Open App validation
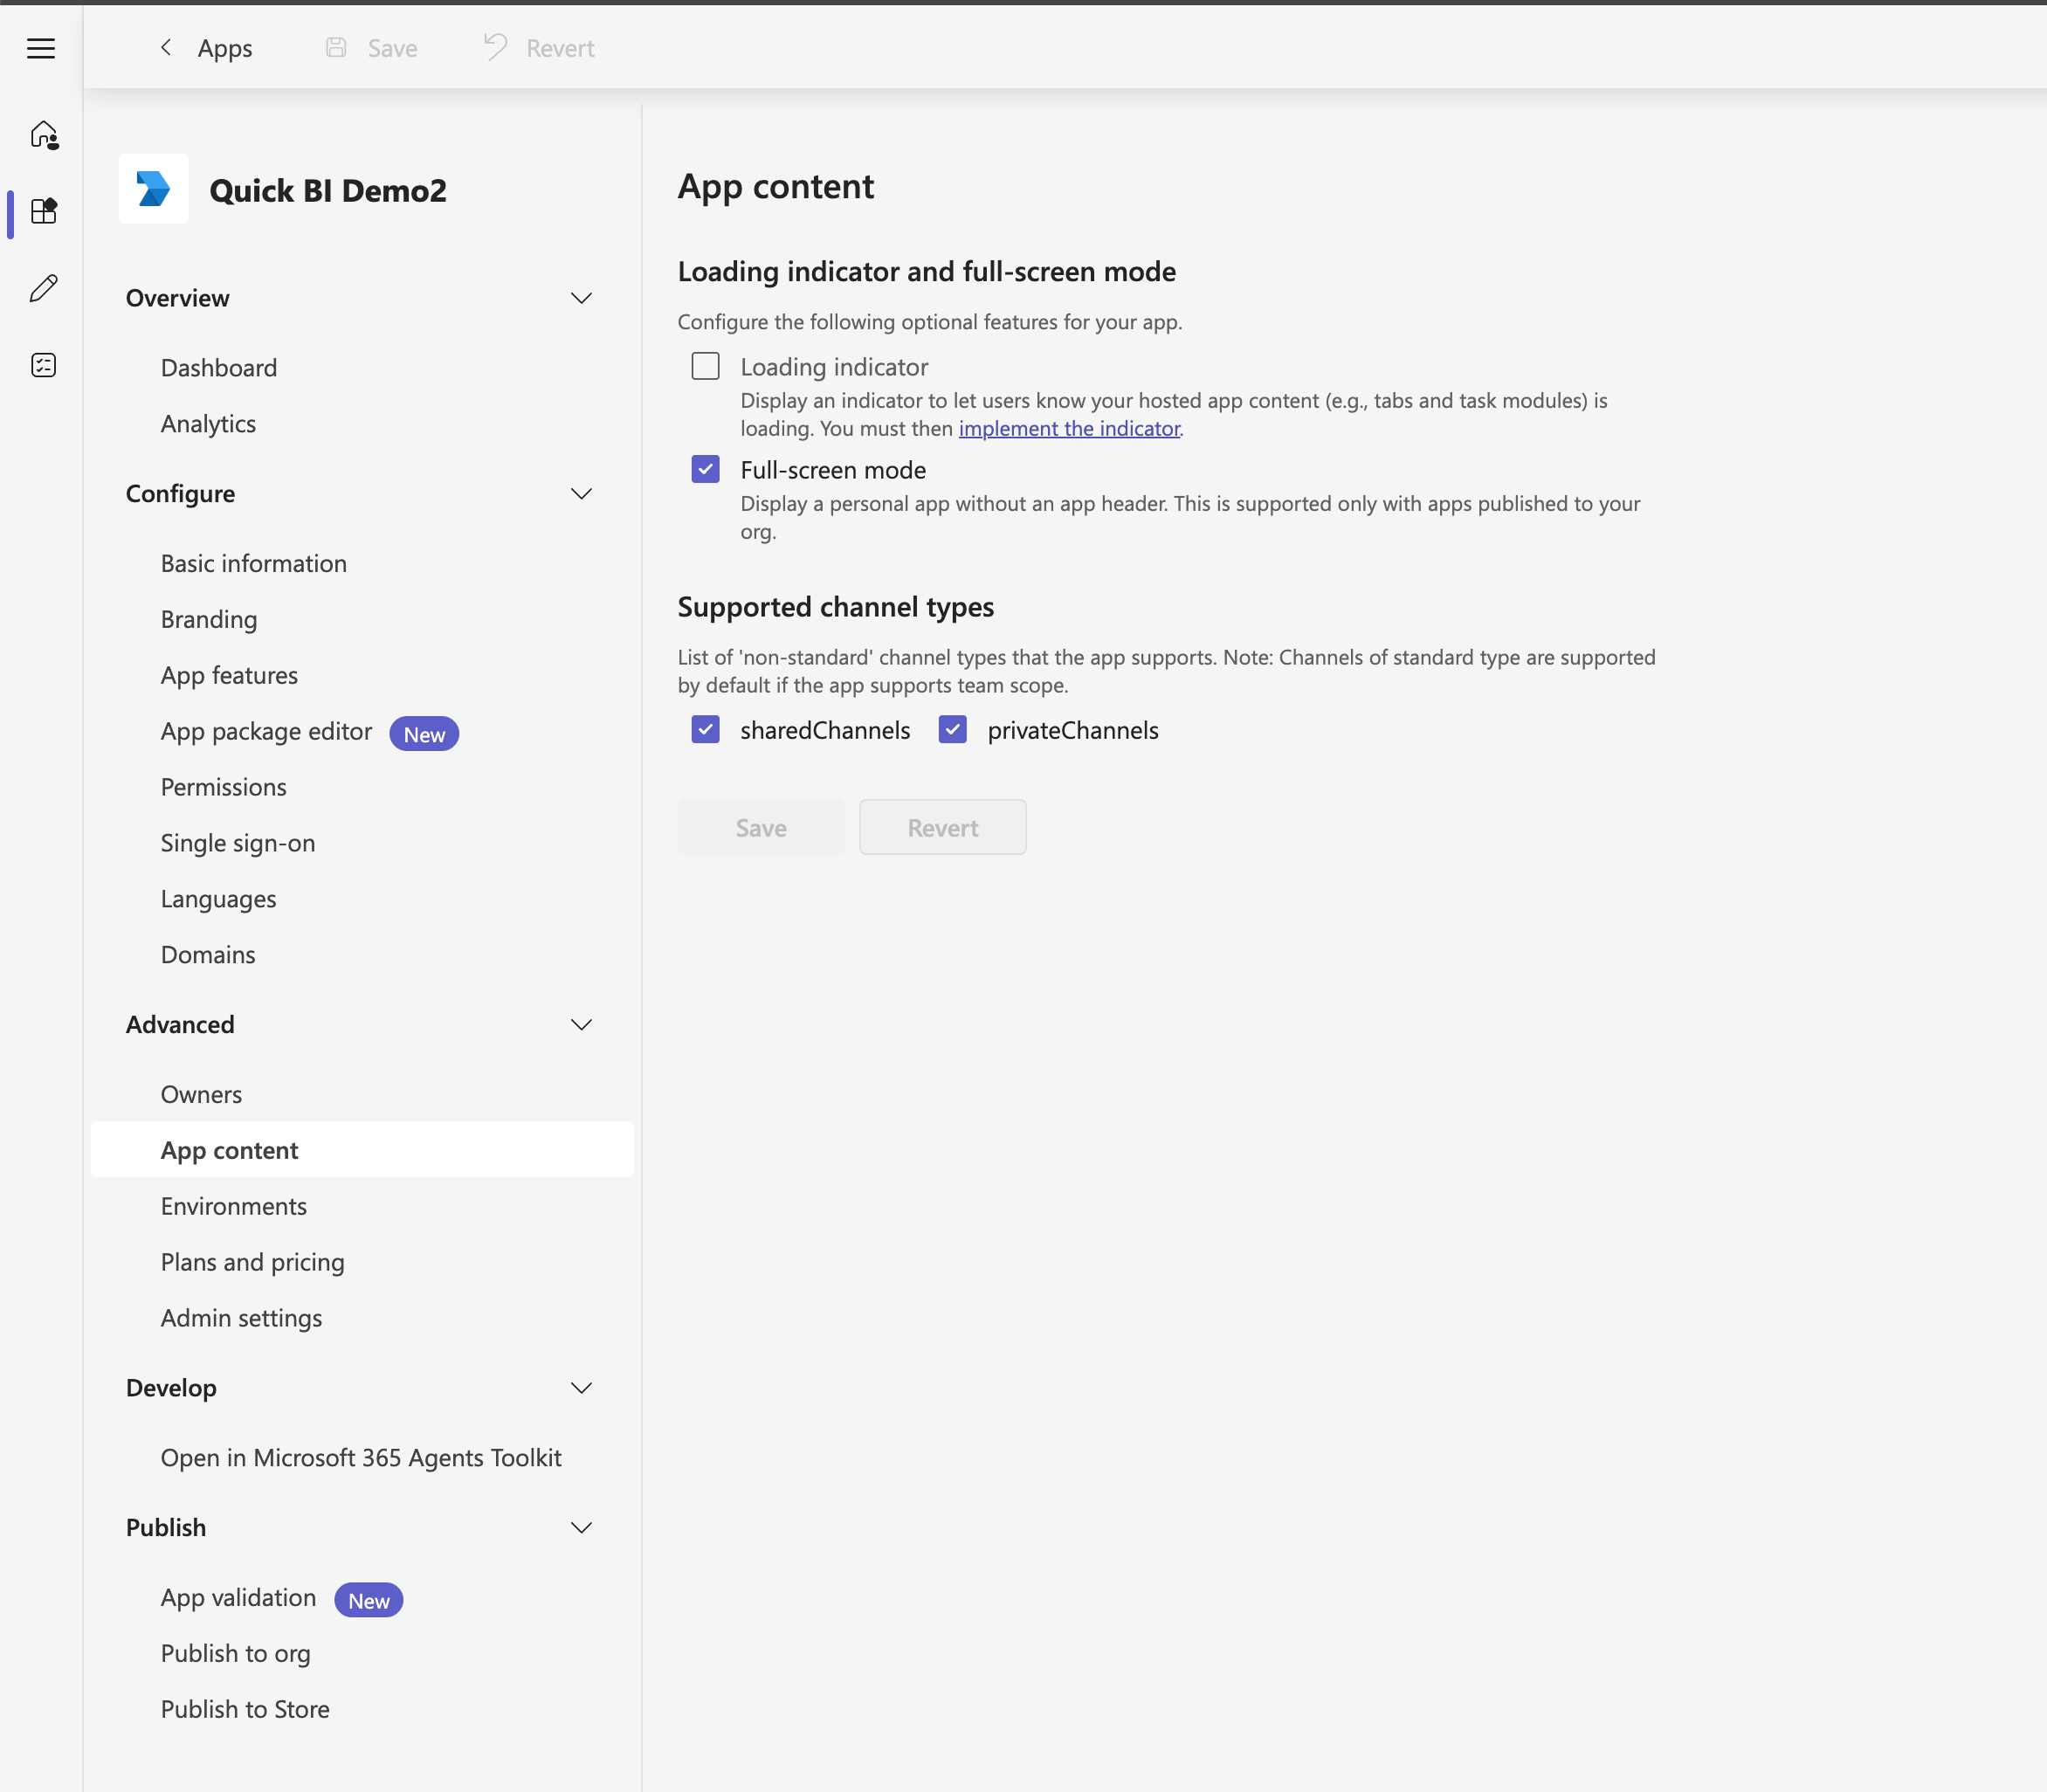Image resolution: width=2047 pixels, height=1792 pixels. click(238, 1597)
